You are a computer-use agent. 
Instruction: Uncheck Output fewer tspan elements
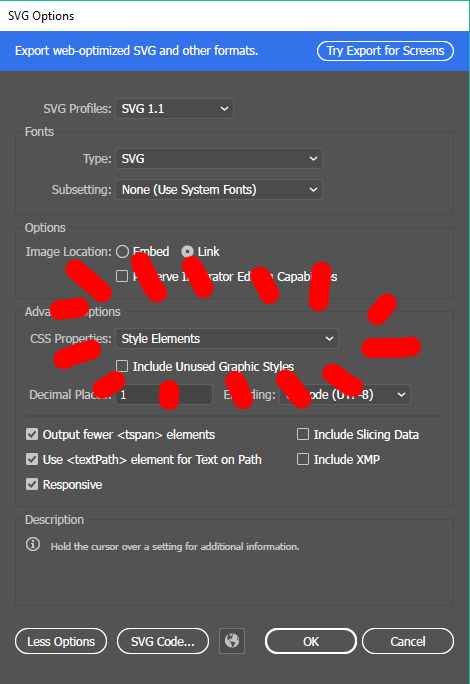32,434
